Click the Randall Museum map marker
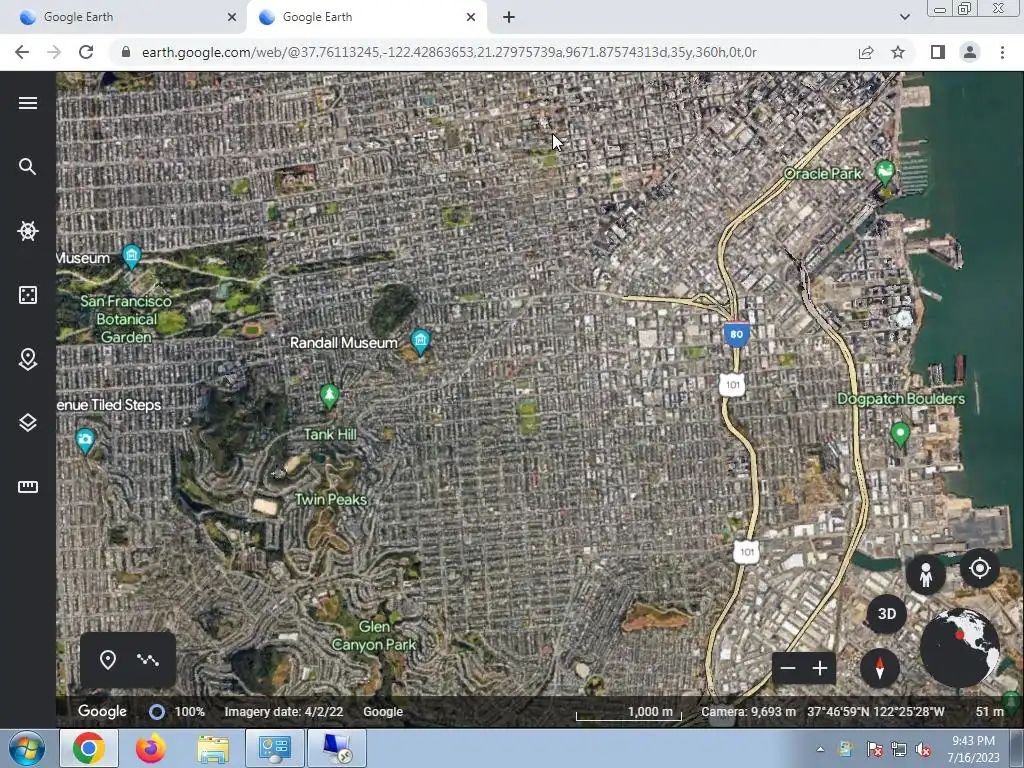 coord(420,341)
